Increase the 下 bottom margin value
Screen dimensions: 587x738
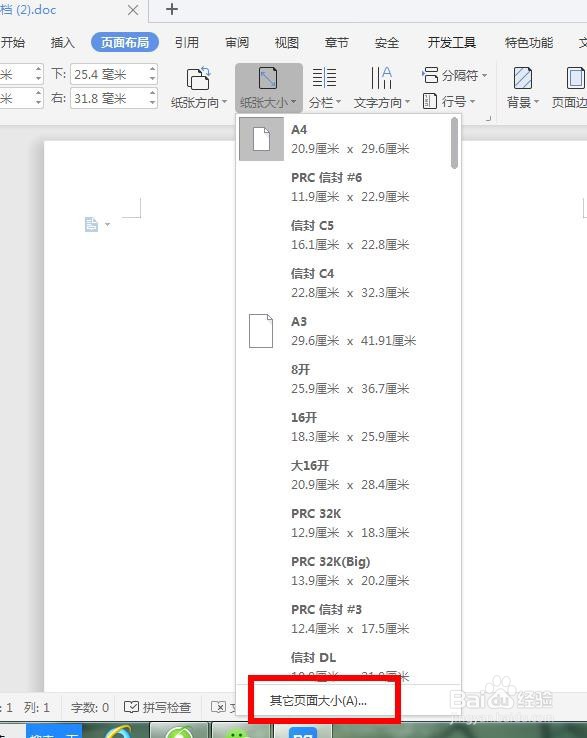153,70
